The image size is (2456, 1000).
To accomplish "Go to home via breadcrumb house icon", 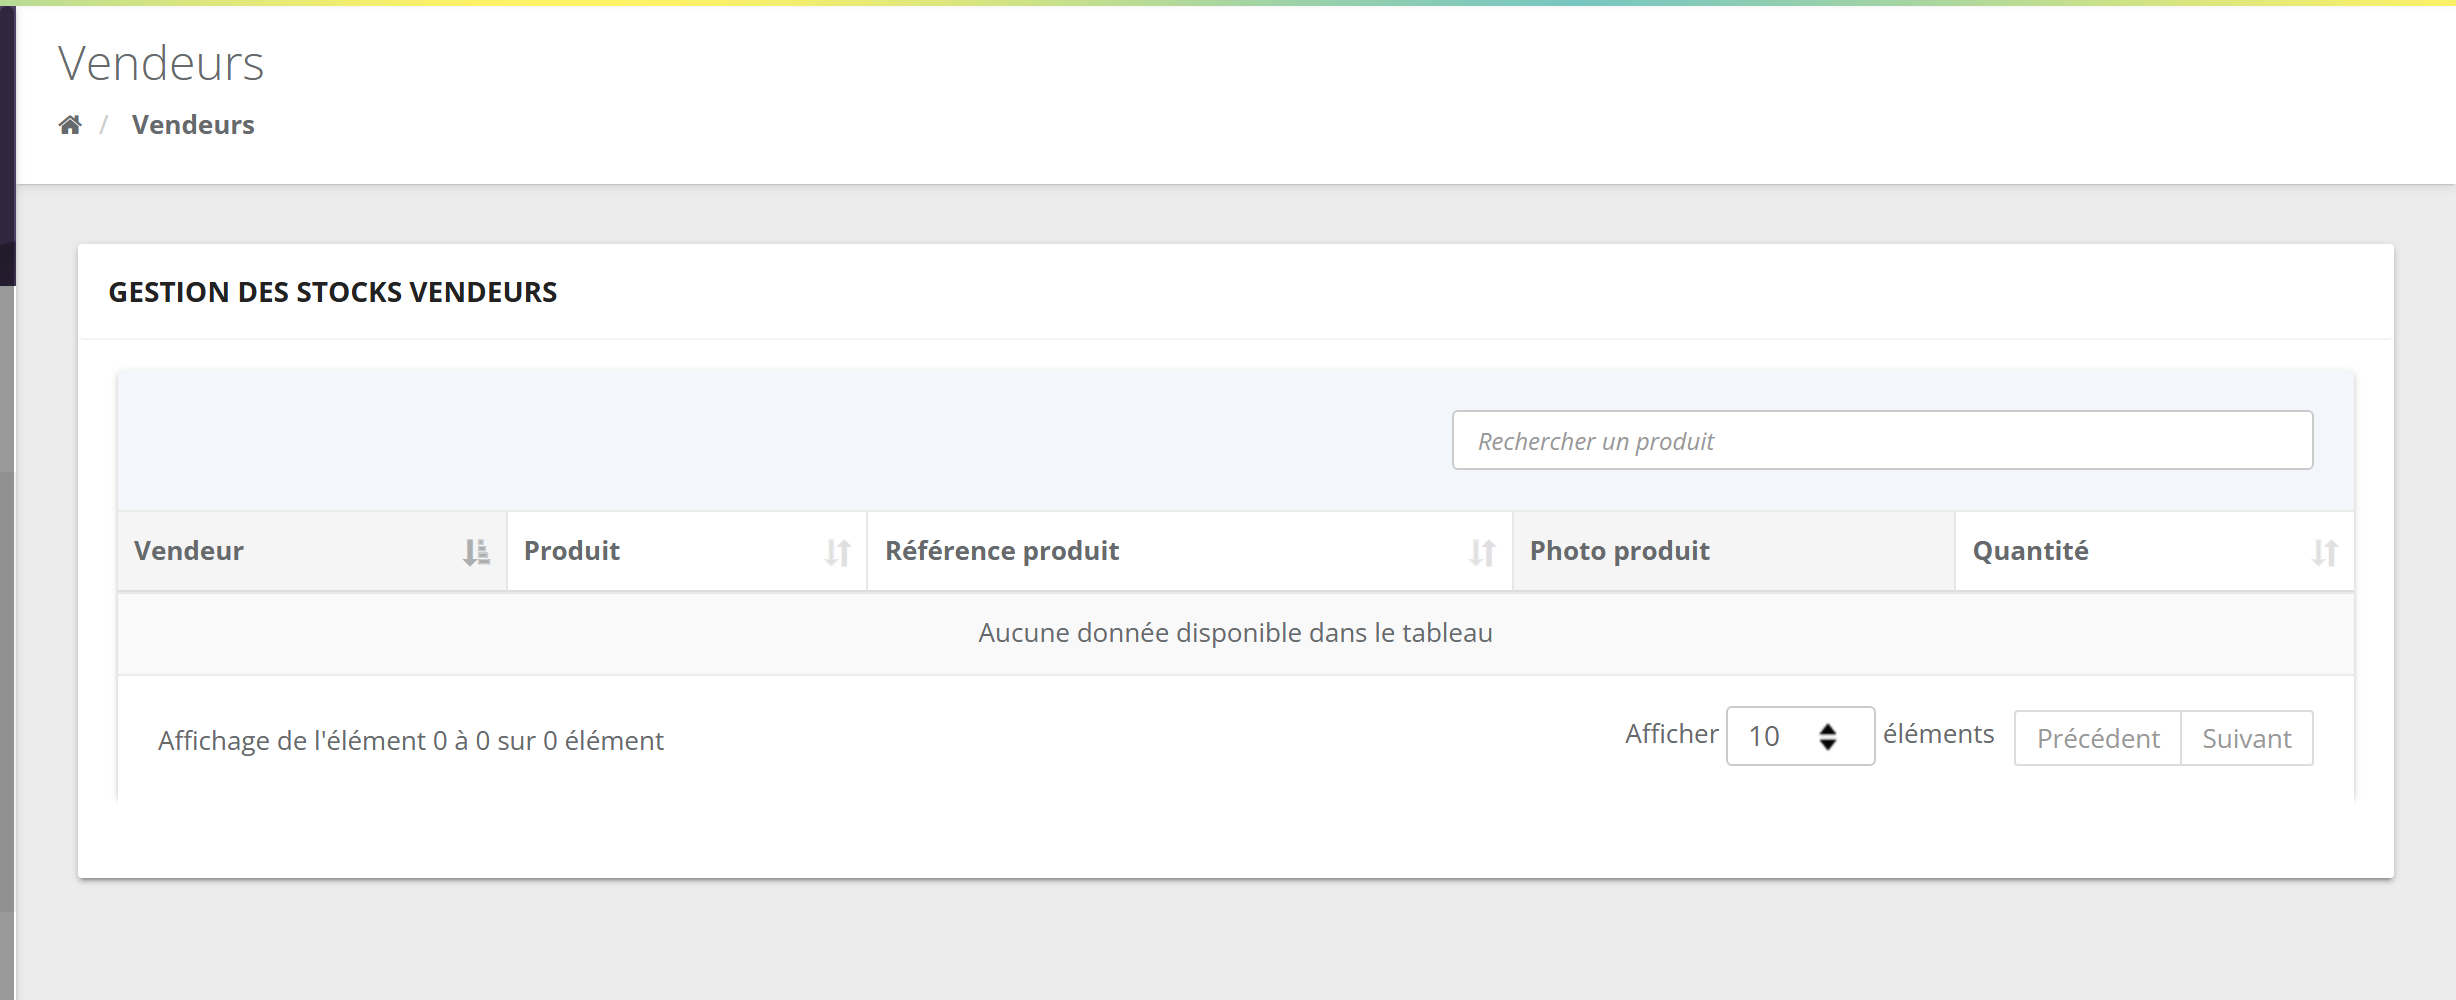I will click(70, 125).
